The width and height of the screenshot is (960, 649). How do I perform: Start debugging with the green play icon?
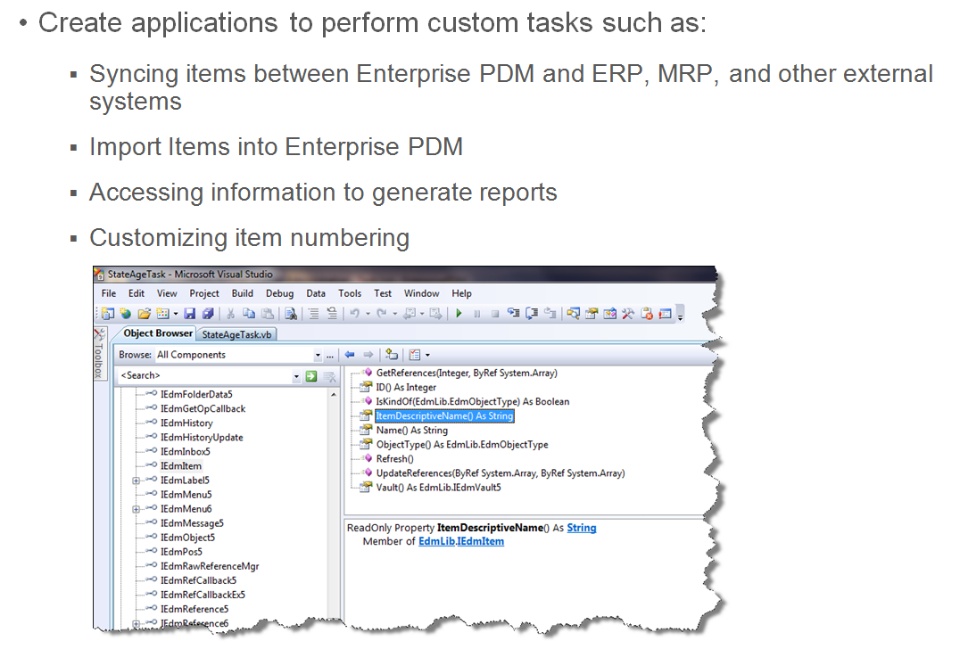tap(459, 313)
